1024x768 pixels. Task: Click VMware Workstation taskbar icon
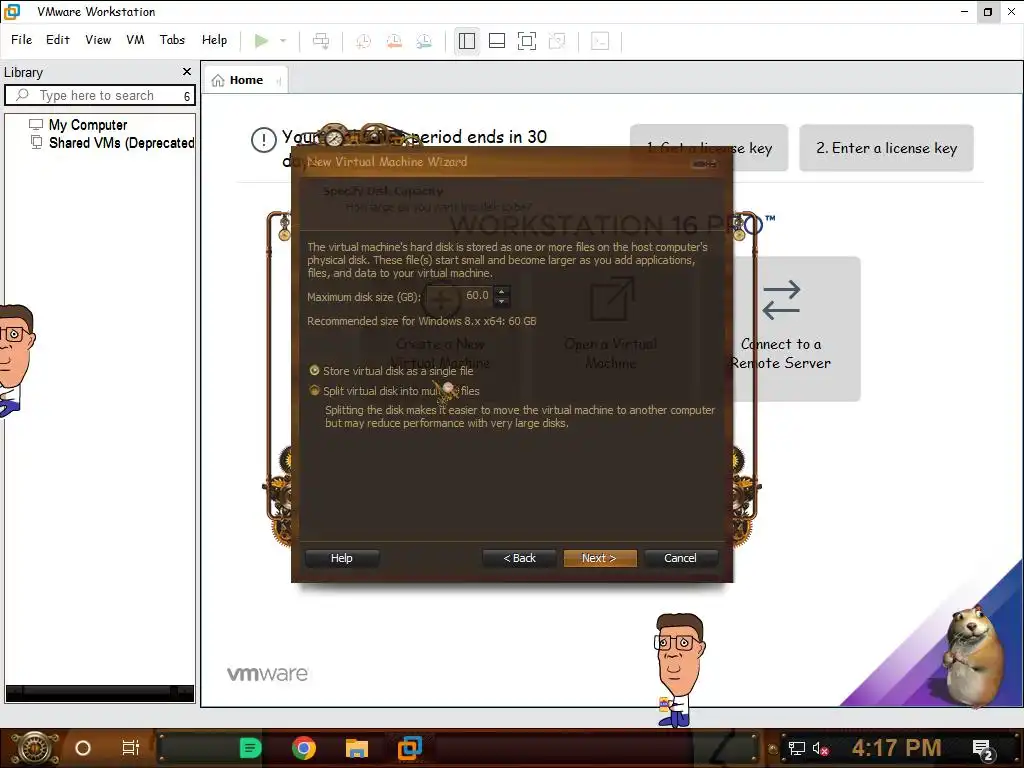(x=410, y=748)
